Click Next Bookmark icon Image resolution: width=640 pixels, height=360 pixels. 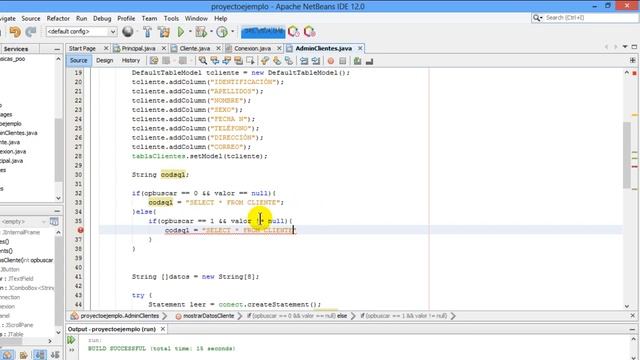(x=277, y=61)
